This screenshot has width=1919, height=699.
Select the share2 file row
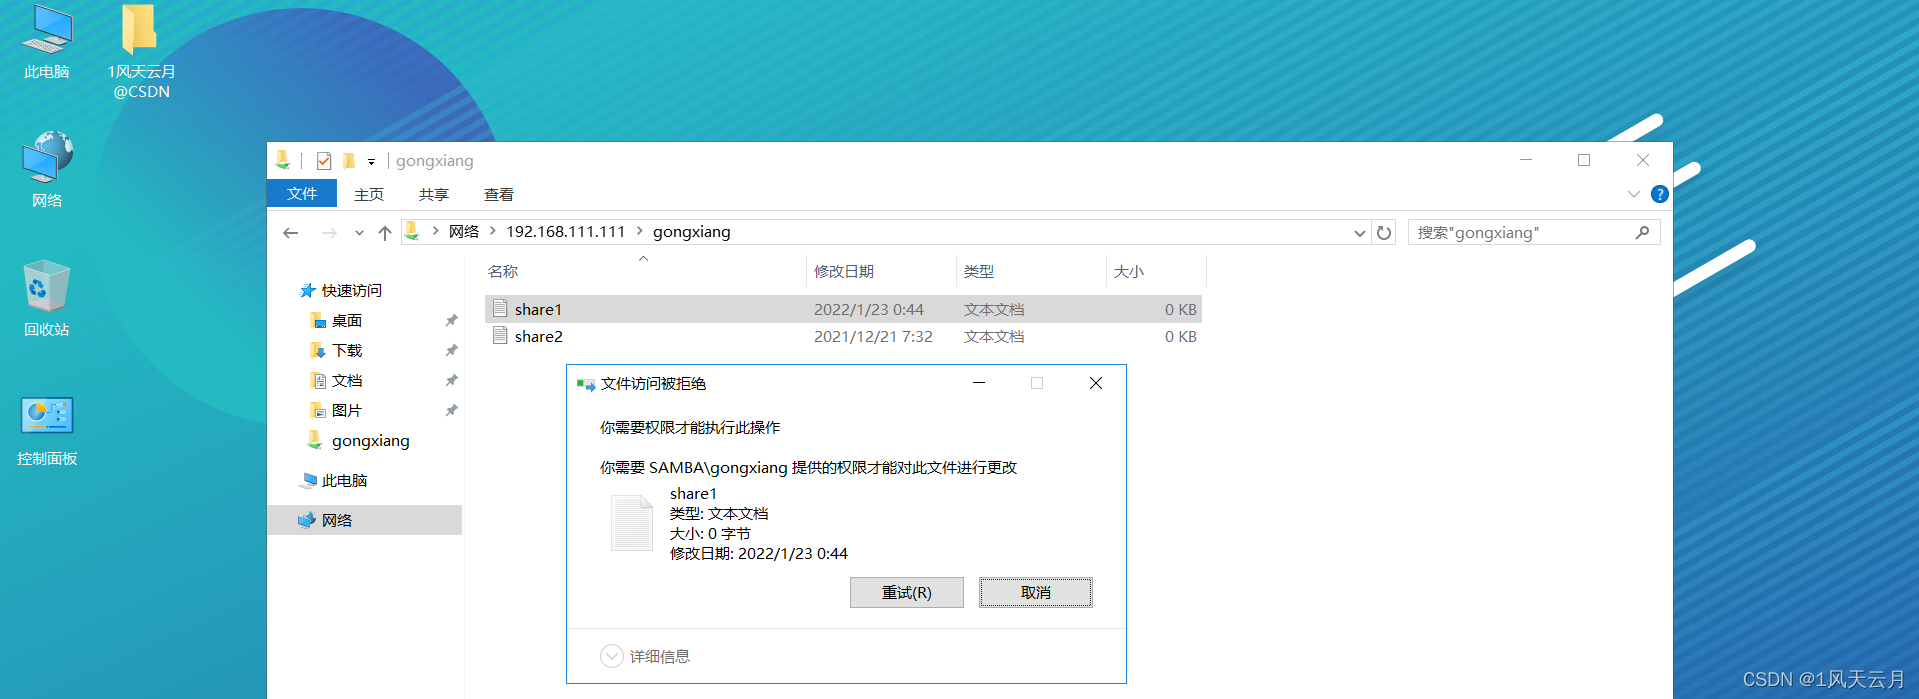point(843,336)
